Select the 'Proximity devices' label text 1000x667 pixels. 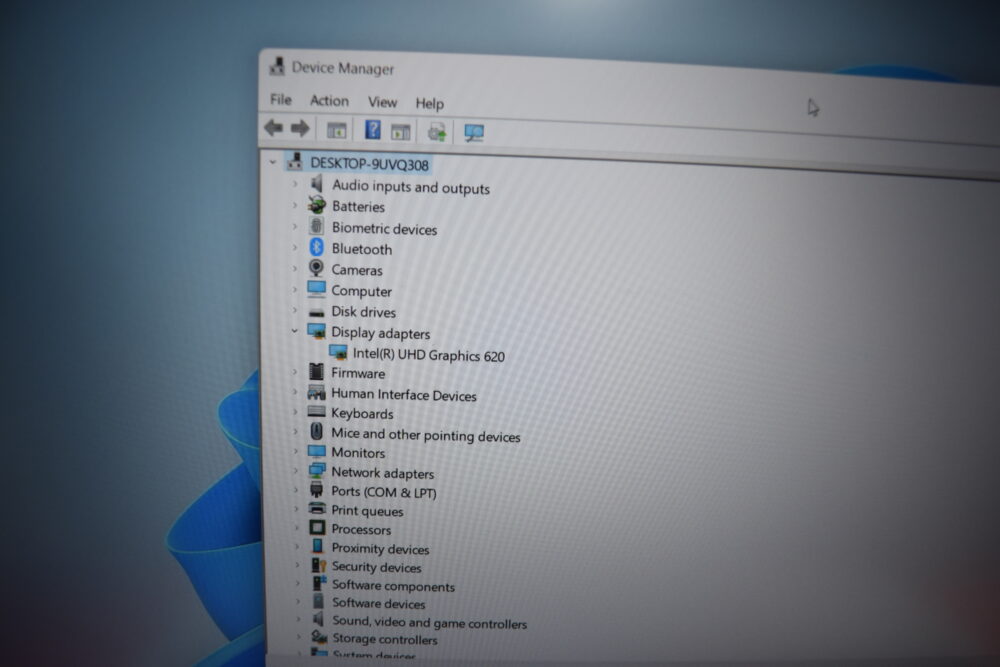click(x=380, y=549)
